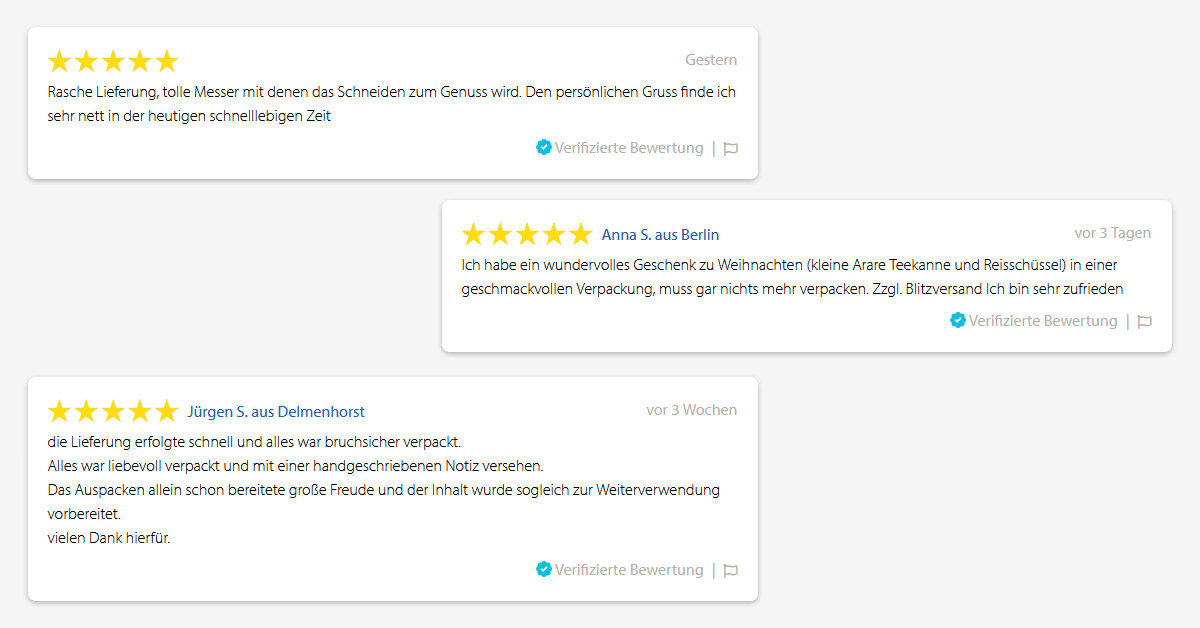This screenshot has width=1200, height=628.
Task: Click Anna's review text about the Weihnachten gift
Action: (x=792, y=277)
